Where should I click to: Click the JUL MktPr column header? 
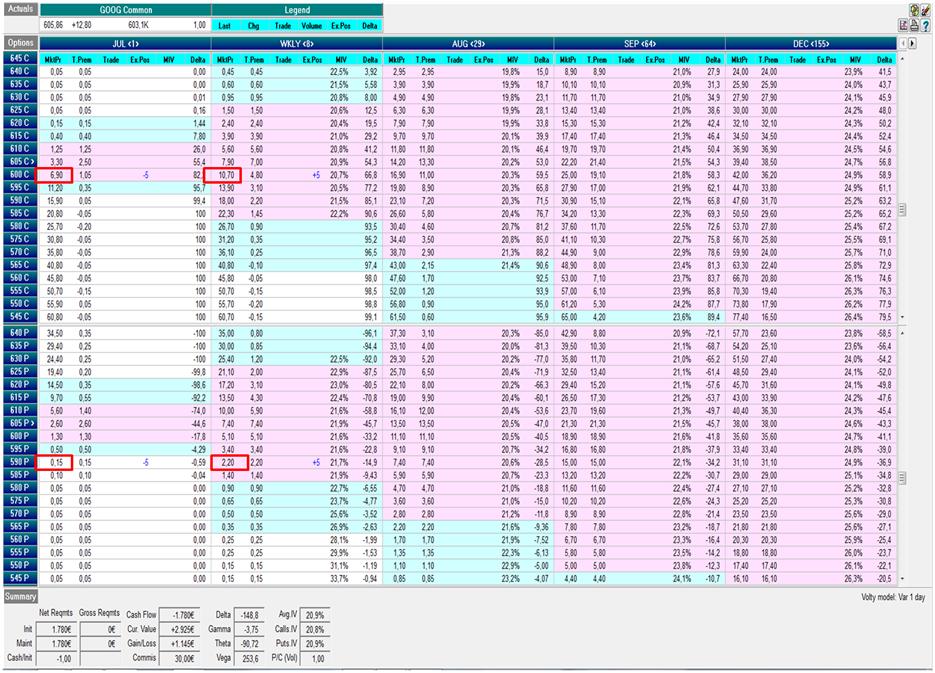tap(54, 60)
